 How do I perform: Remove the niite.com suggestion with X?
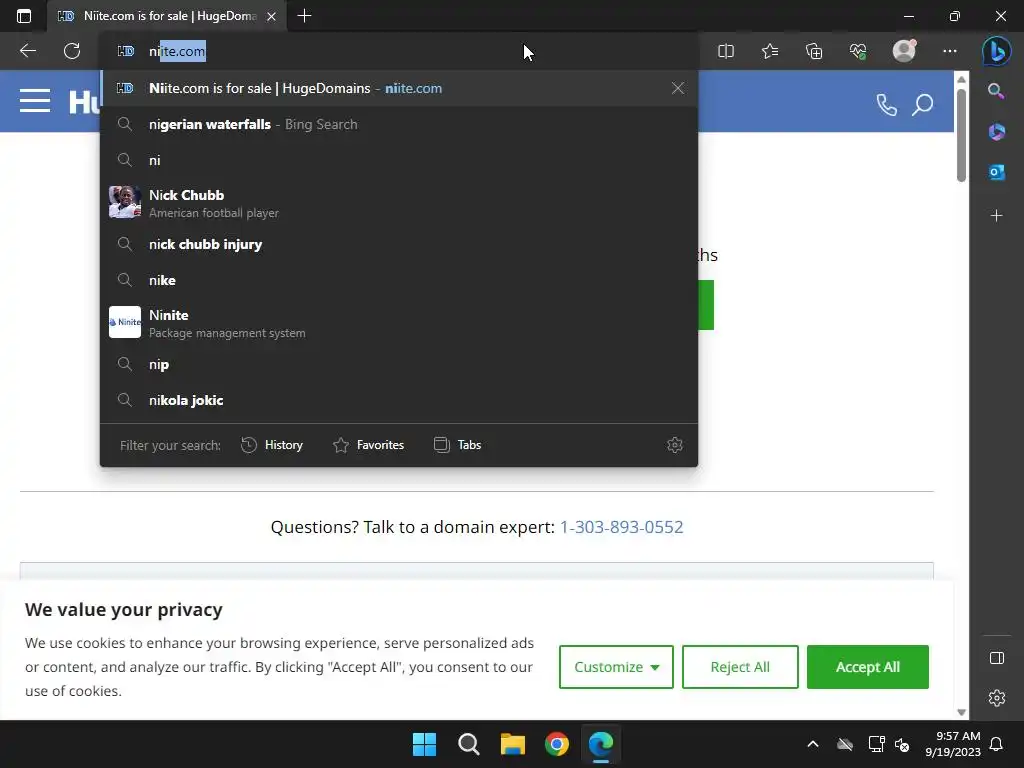point(678,88)
